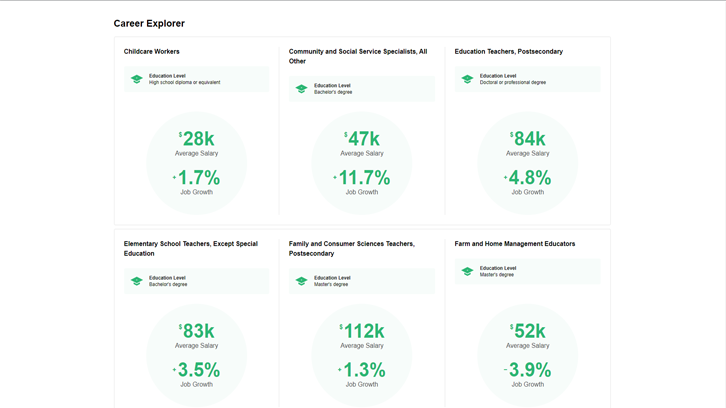Click the $52k average salary value
This screenshot has width=726, height=408.
coord(527,331)
